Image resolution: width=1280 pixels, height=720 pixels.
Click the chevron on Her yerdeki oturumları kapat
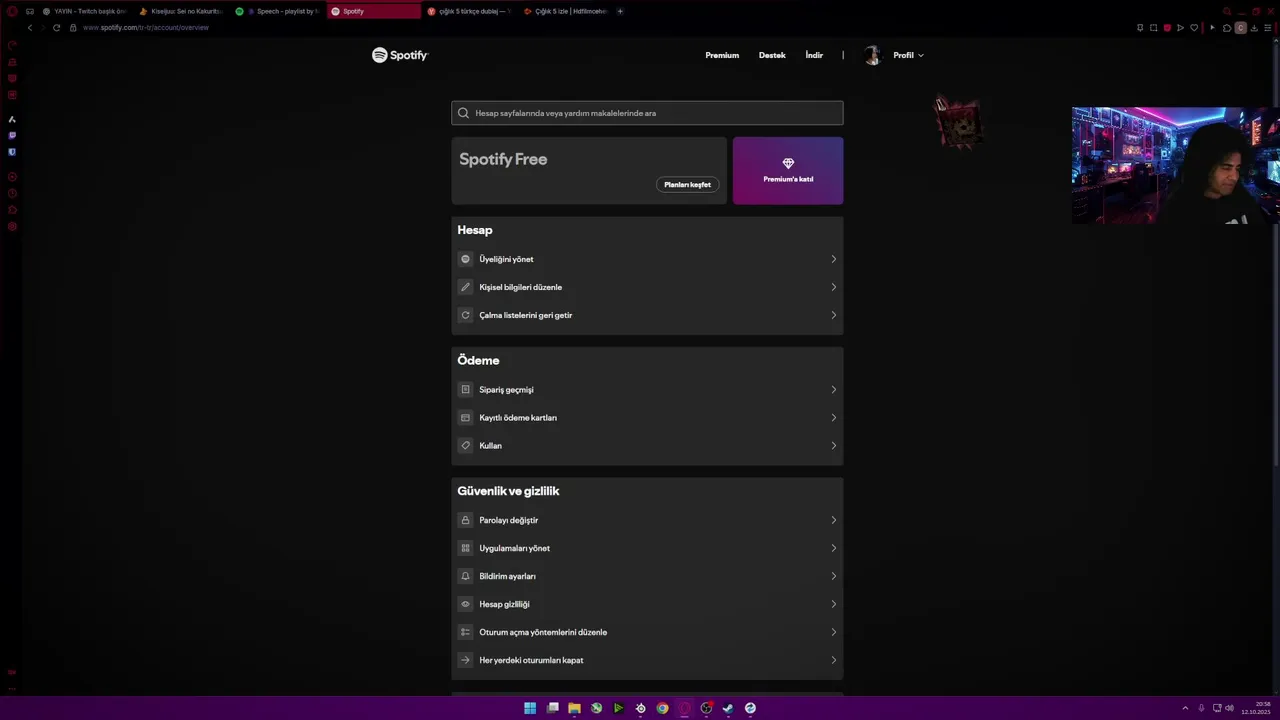tap(833, 660)
